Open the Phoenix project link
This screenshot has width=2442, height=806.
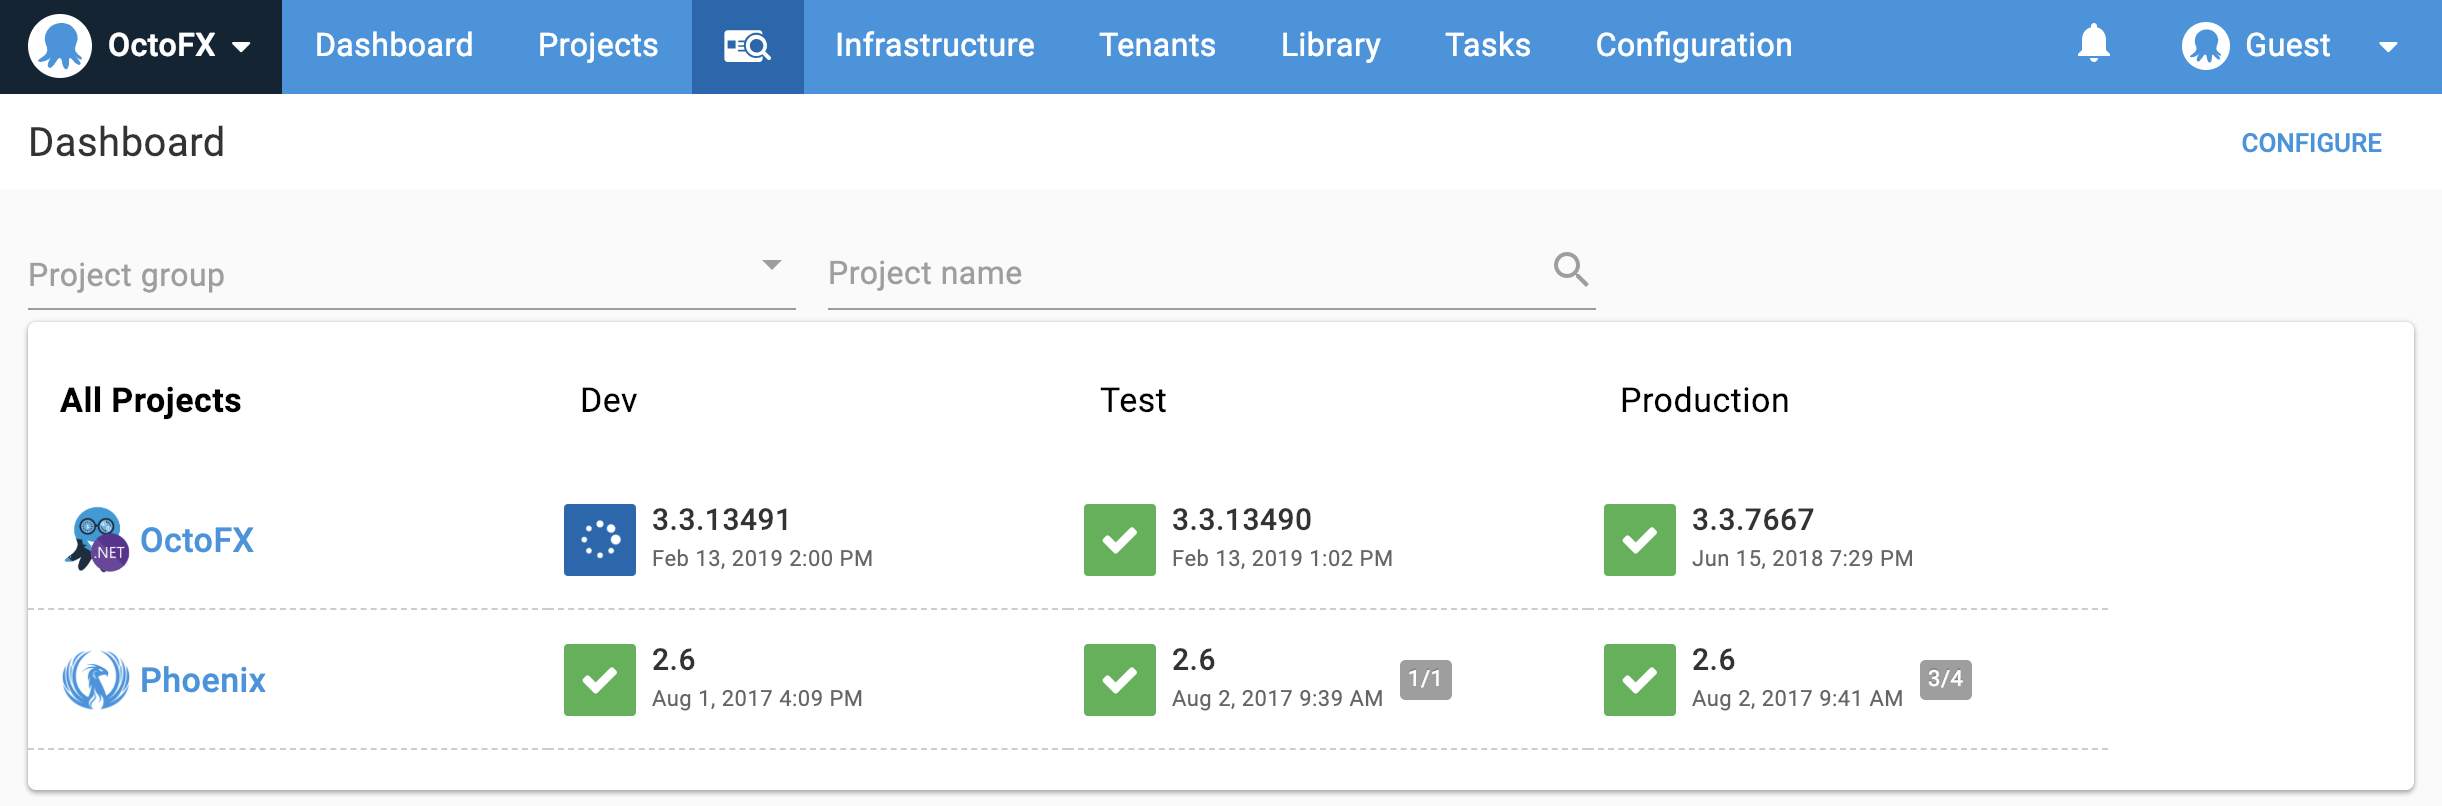[203, 680]
